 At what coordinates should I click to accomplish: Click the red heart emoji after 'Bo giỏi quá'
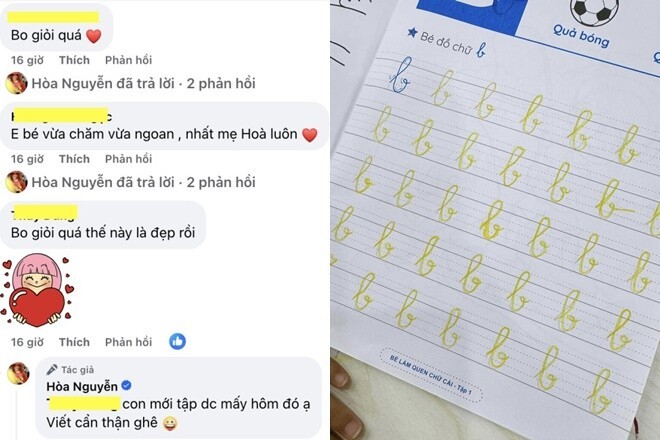(x=93, y=36)
